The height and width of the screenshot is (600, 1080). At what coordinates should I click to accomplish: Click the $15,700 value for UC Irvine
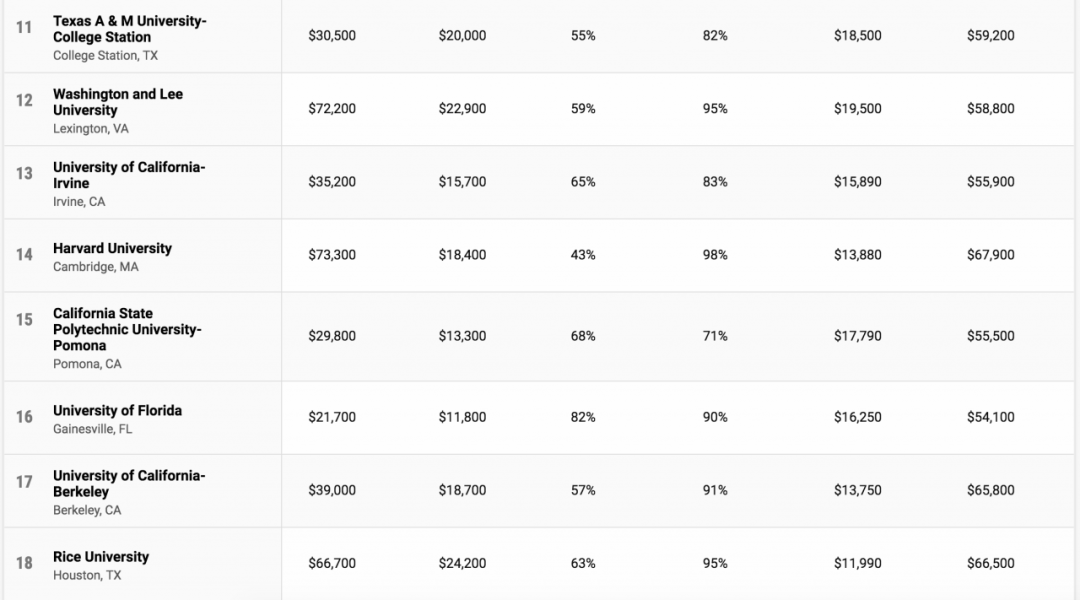click(x=462, y=182)
